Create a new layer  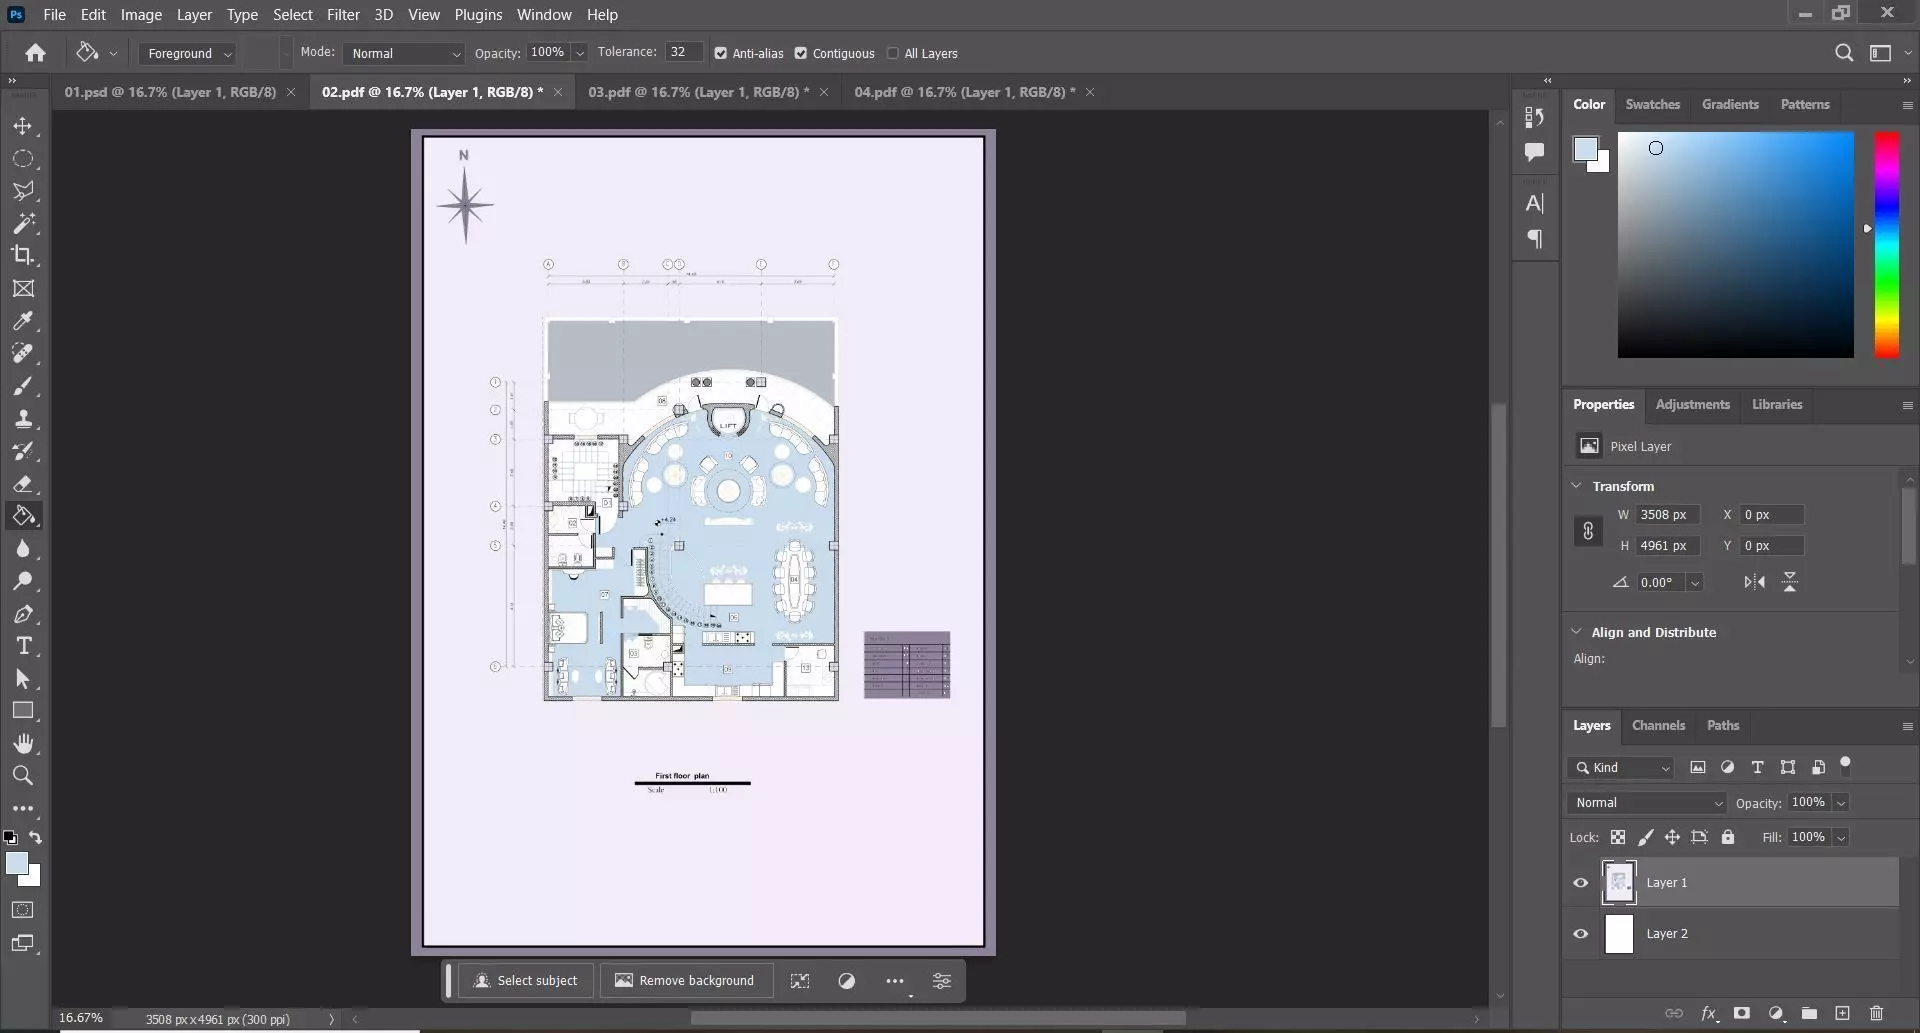click(x=1842, y=1013)
